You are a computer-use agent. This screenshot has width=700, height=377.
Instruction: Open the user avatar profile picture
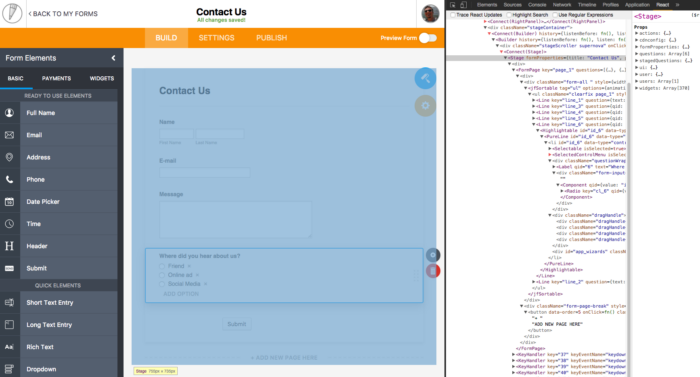430,14
